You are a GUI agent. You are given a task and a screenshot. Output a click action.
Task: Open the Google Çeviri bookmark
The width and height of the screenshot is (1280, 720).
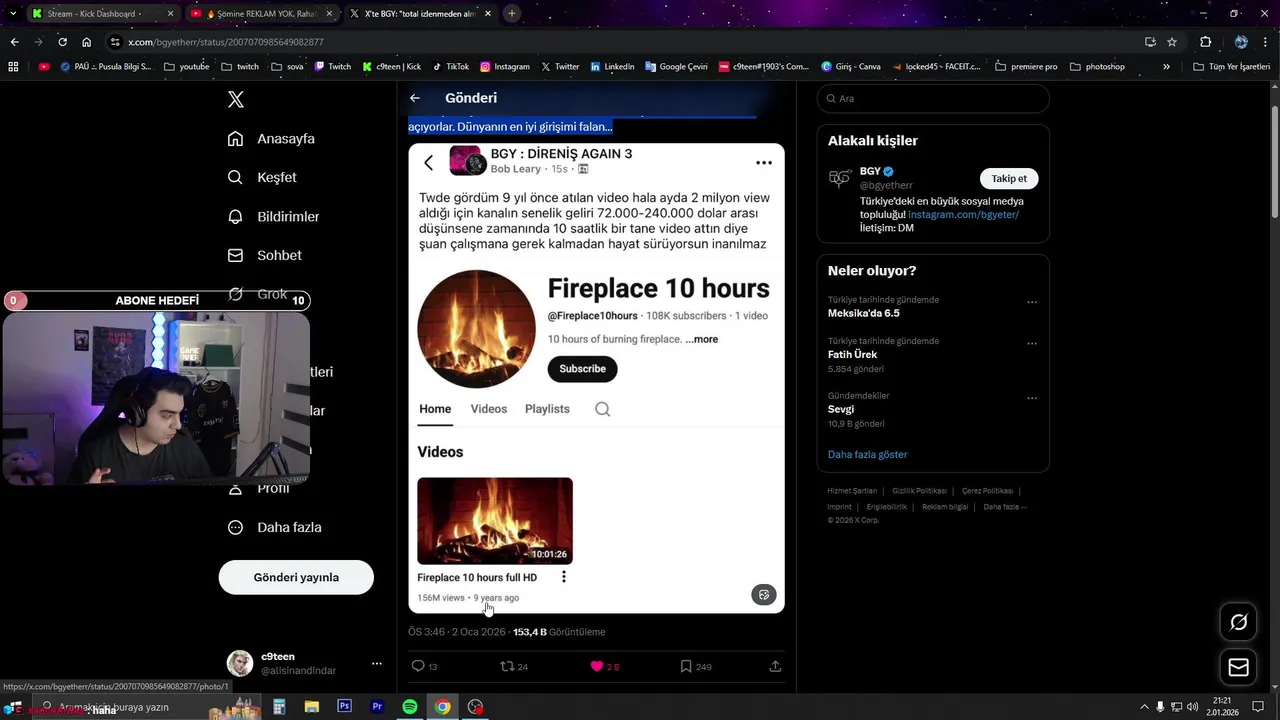pyautogui.click(x=676, y=67)
